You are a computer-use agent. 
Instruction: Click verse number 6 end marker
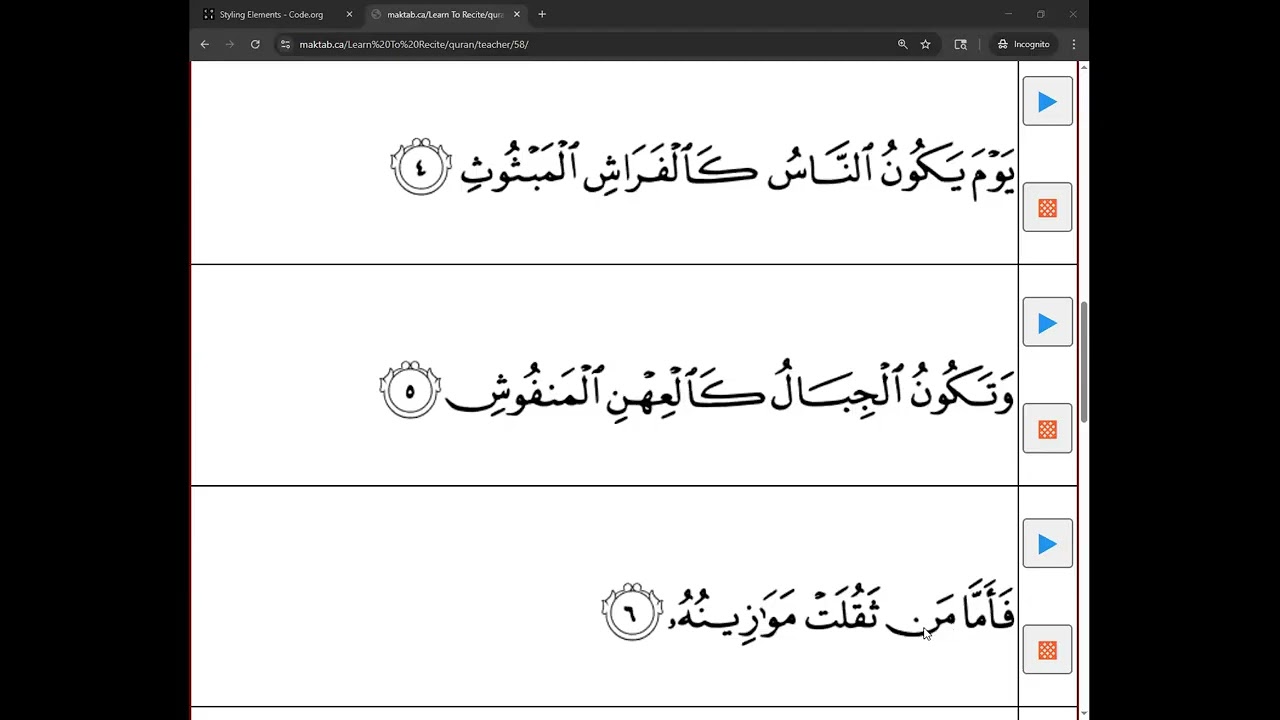632,611
